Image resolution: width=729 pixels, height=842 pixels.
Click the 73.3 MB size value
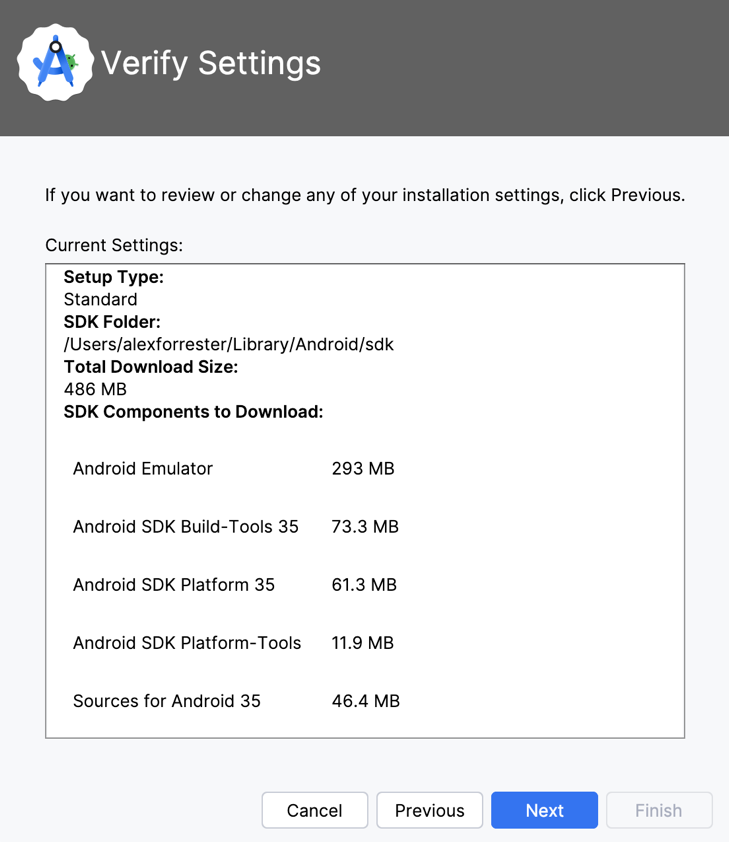(x=365, y=526)
